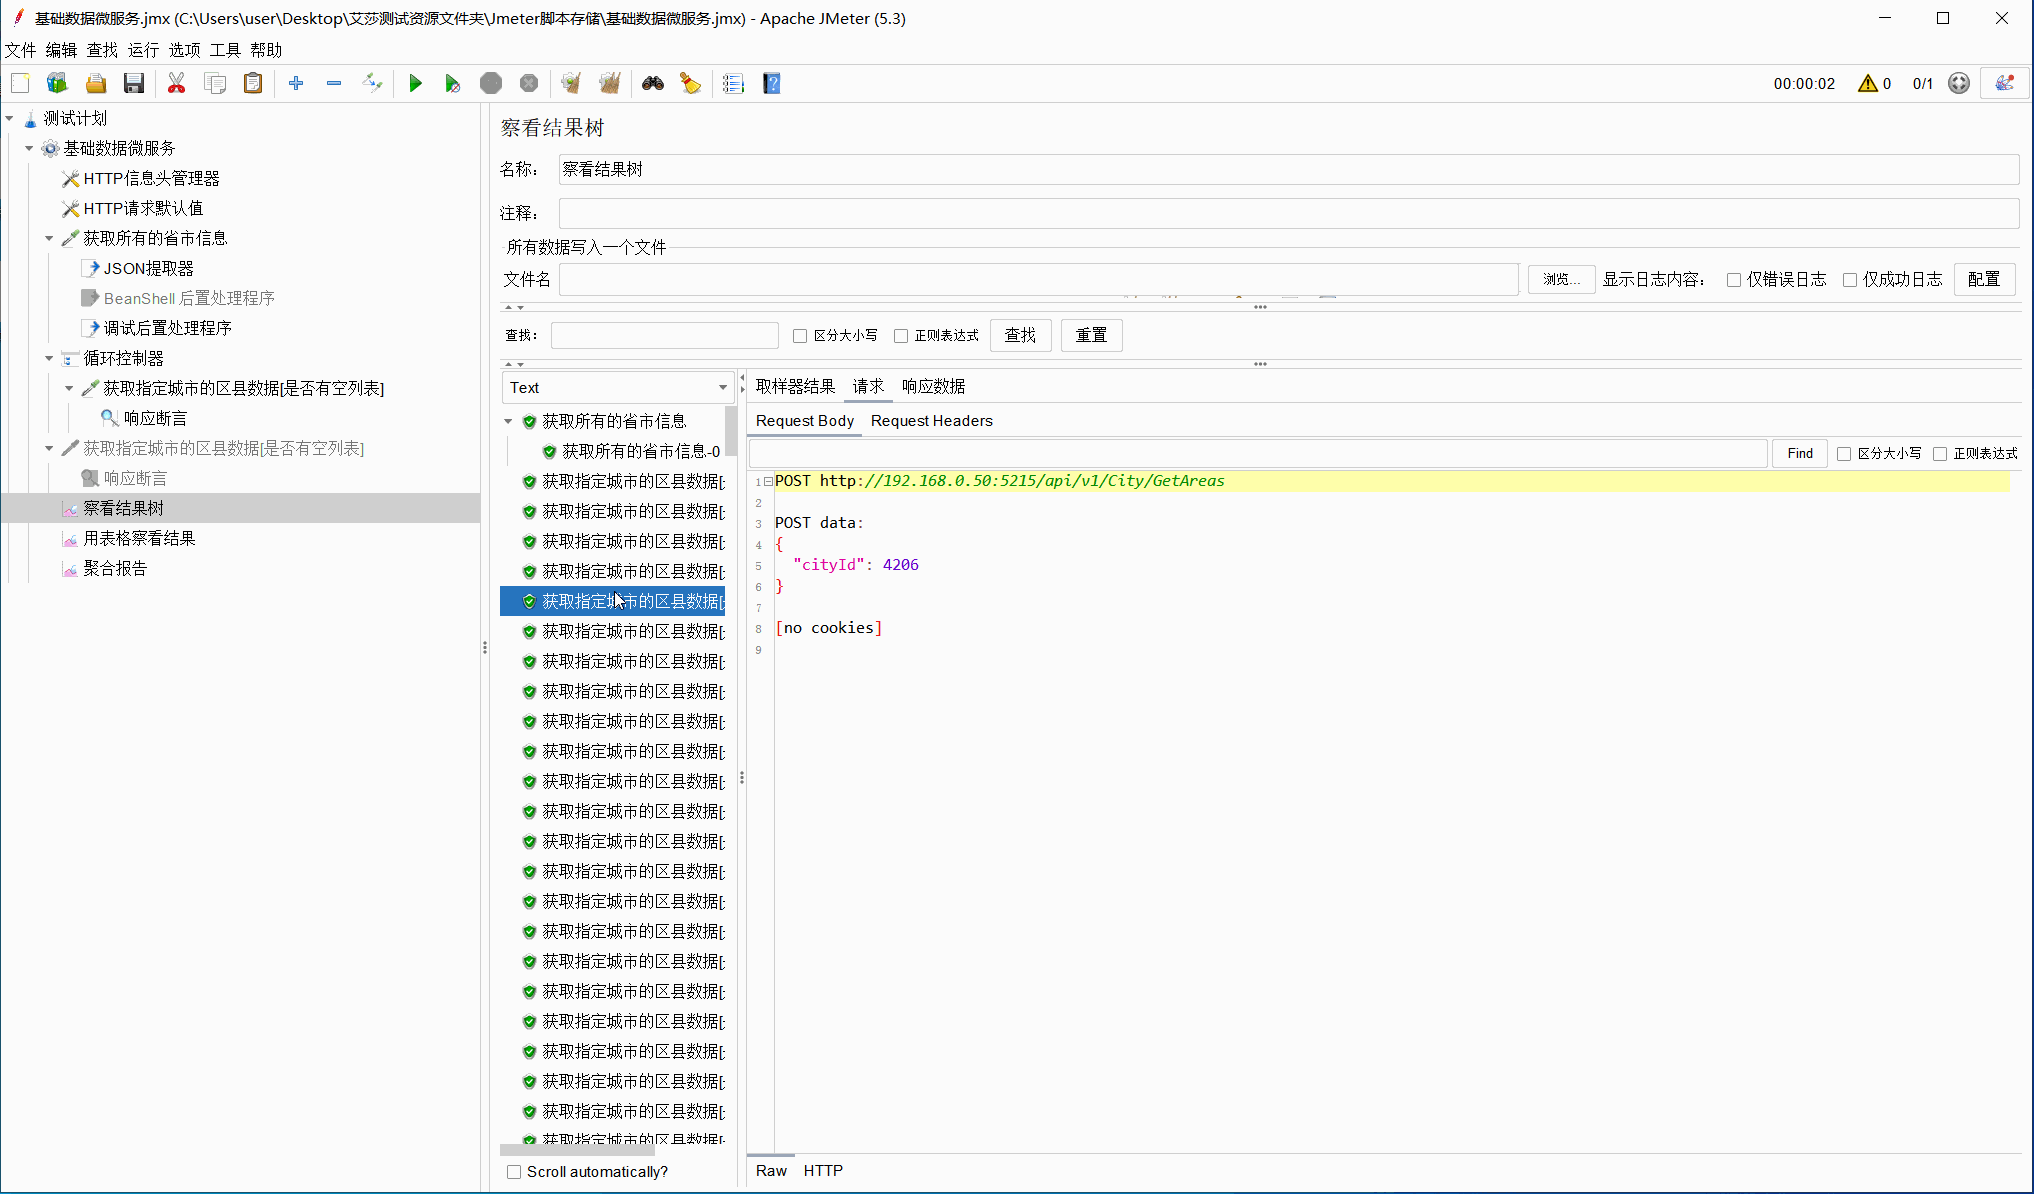Click the plus Add toolbar icon
This screenshot has width=2034, height=1194.
coord(296,84)
